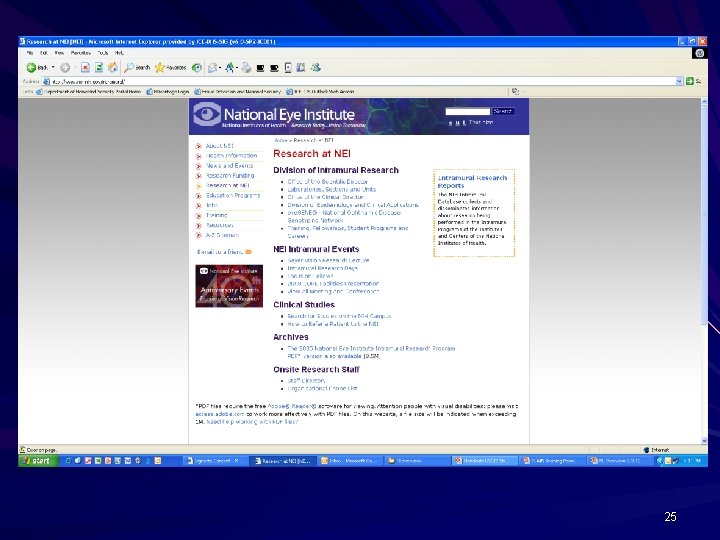Click the Mail envelope toolbar icon
The width and height of the screenshot is (720, 540).
(212, 68)
